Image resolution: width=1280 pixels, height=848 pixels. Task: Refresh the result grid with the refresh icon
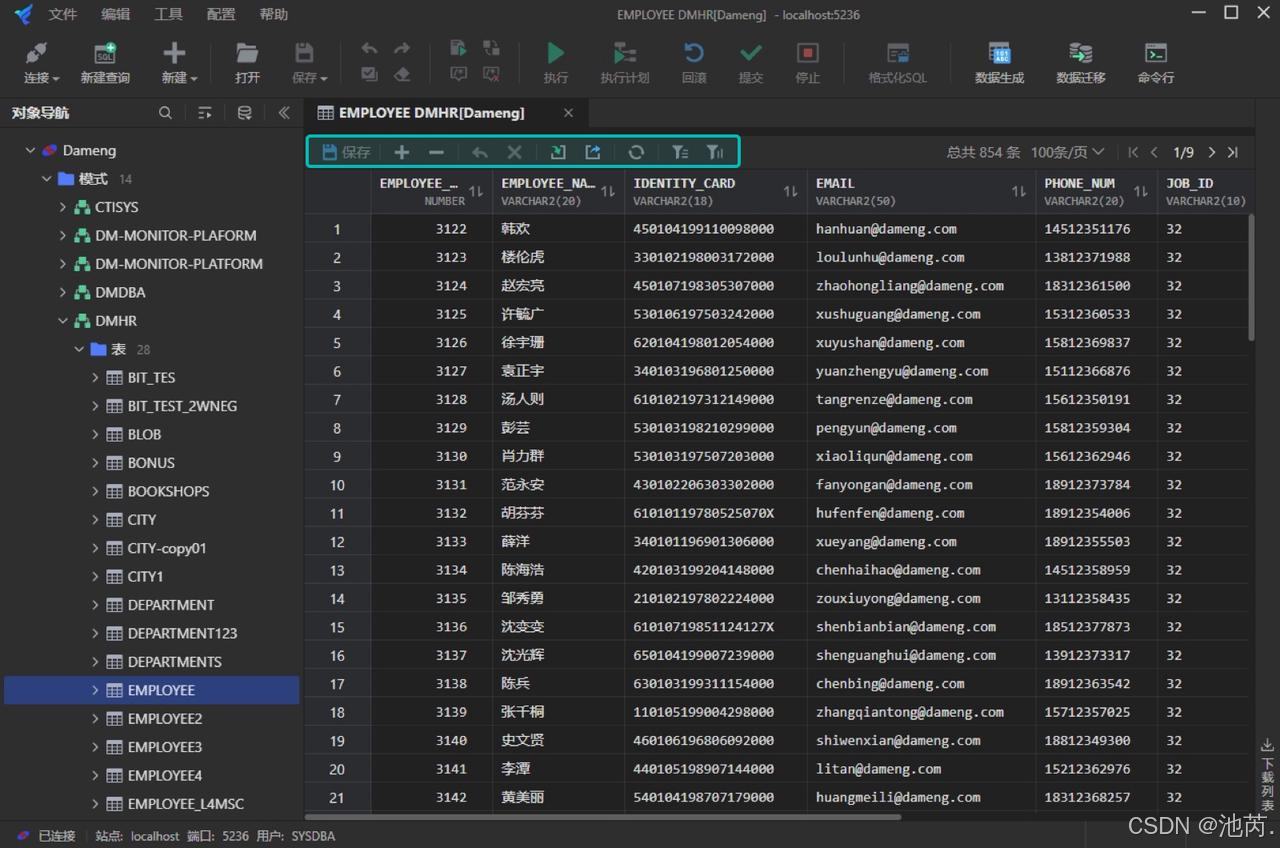pyautogui.click(x=637, y=152)
